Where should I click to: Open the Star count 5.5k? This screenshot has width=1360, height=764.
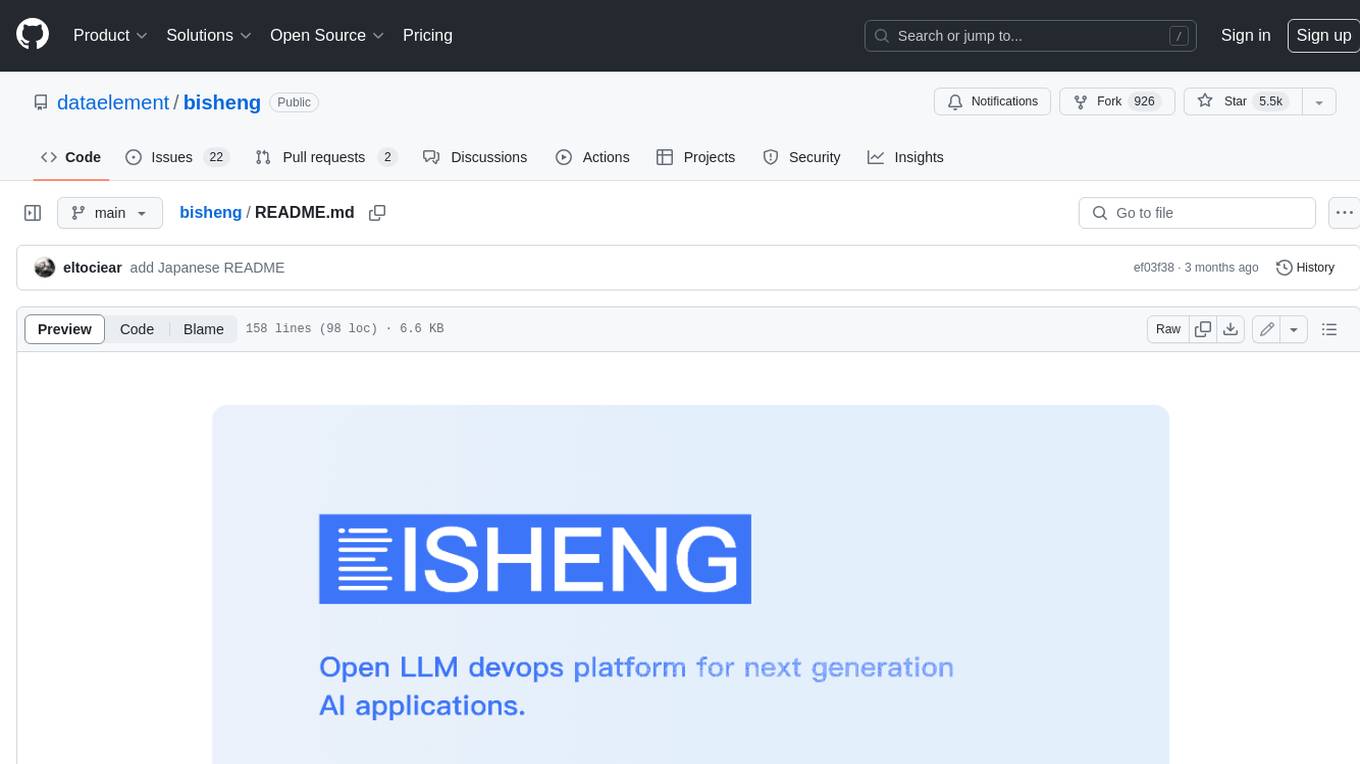[1270, 101]
